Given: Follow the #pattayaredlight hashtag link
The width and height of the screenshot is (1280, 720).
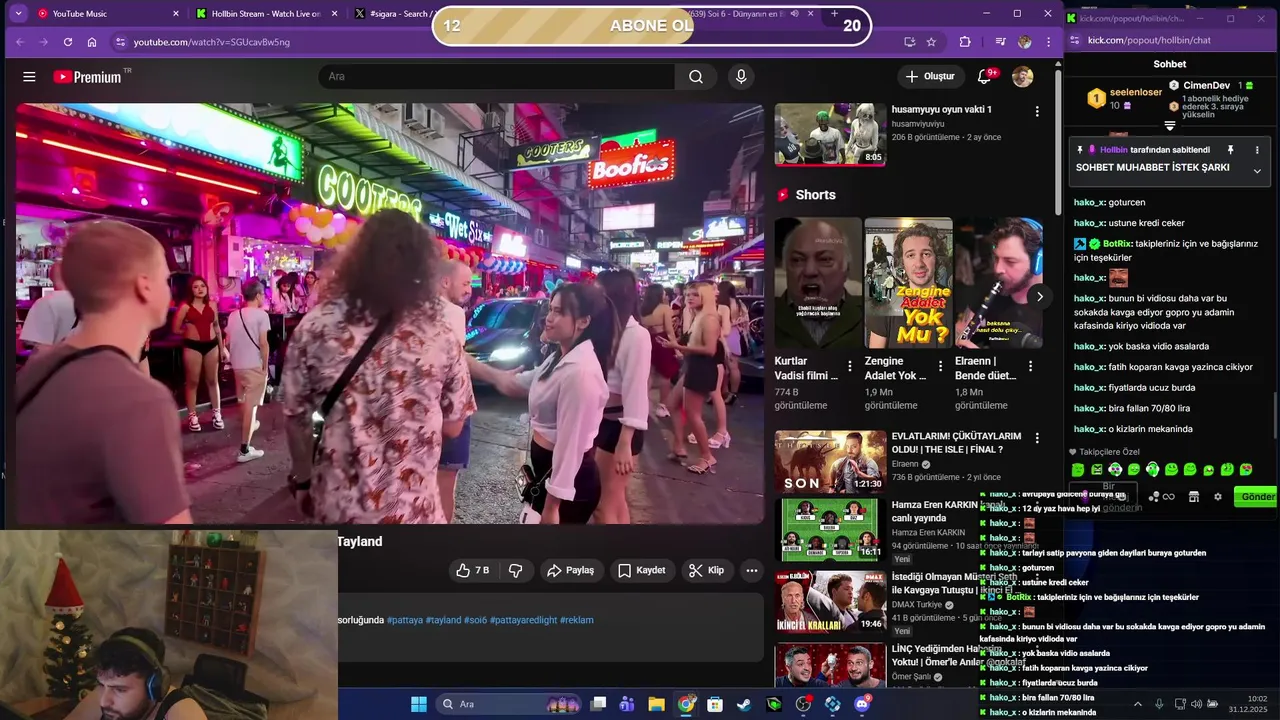Looking at the screenshot, I should 523,620.
